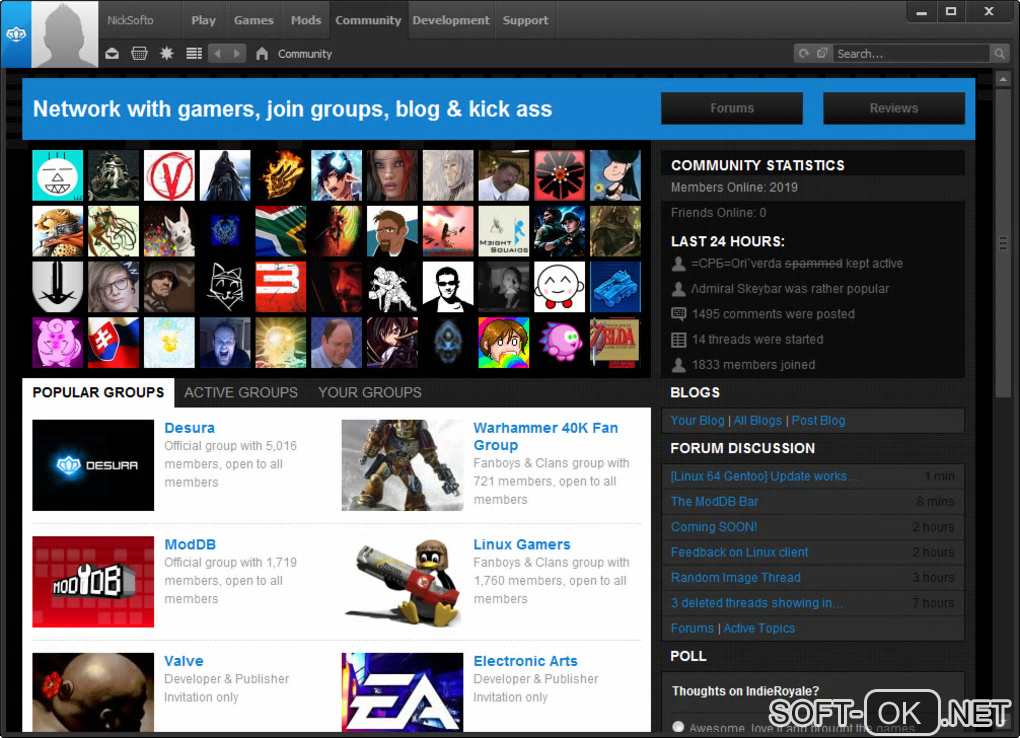The height and width of the screenshot is (738, 1020).
Task: Open the Games menu tab
Action: click(x=254, y=20)
